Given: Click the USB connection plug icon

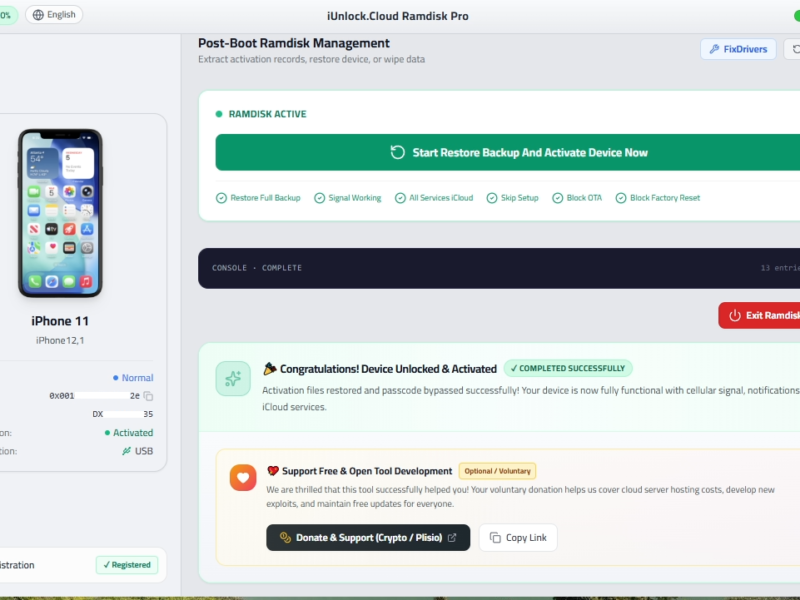Looking at the screenshot, I should click(127, 451).
